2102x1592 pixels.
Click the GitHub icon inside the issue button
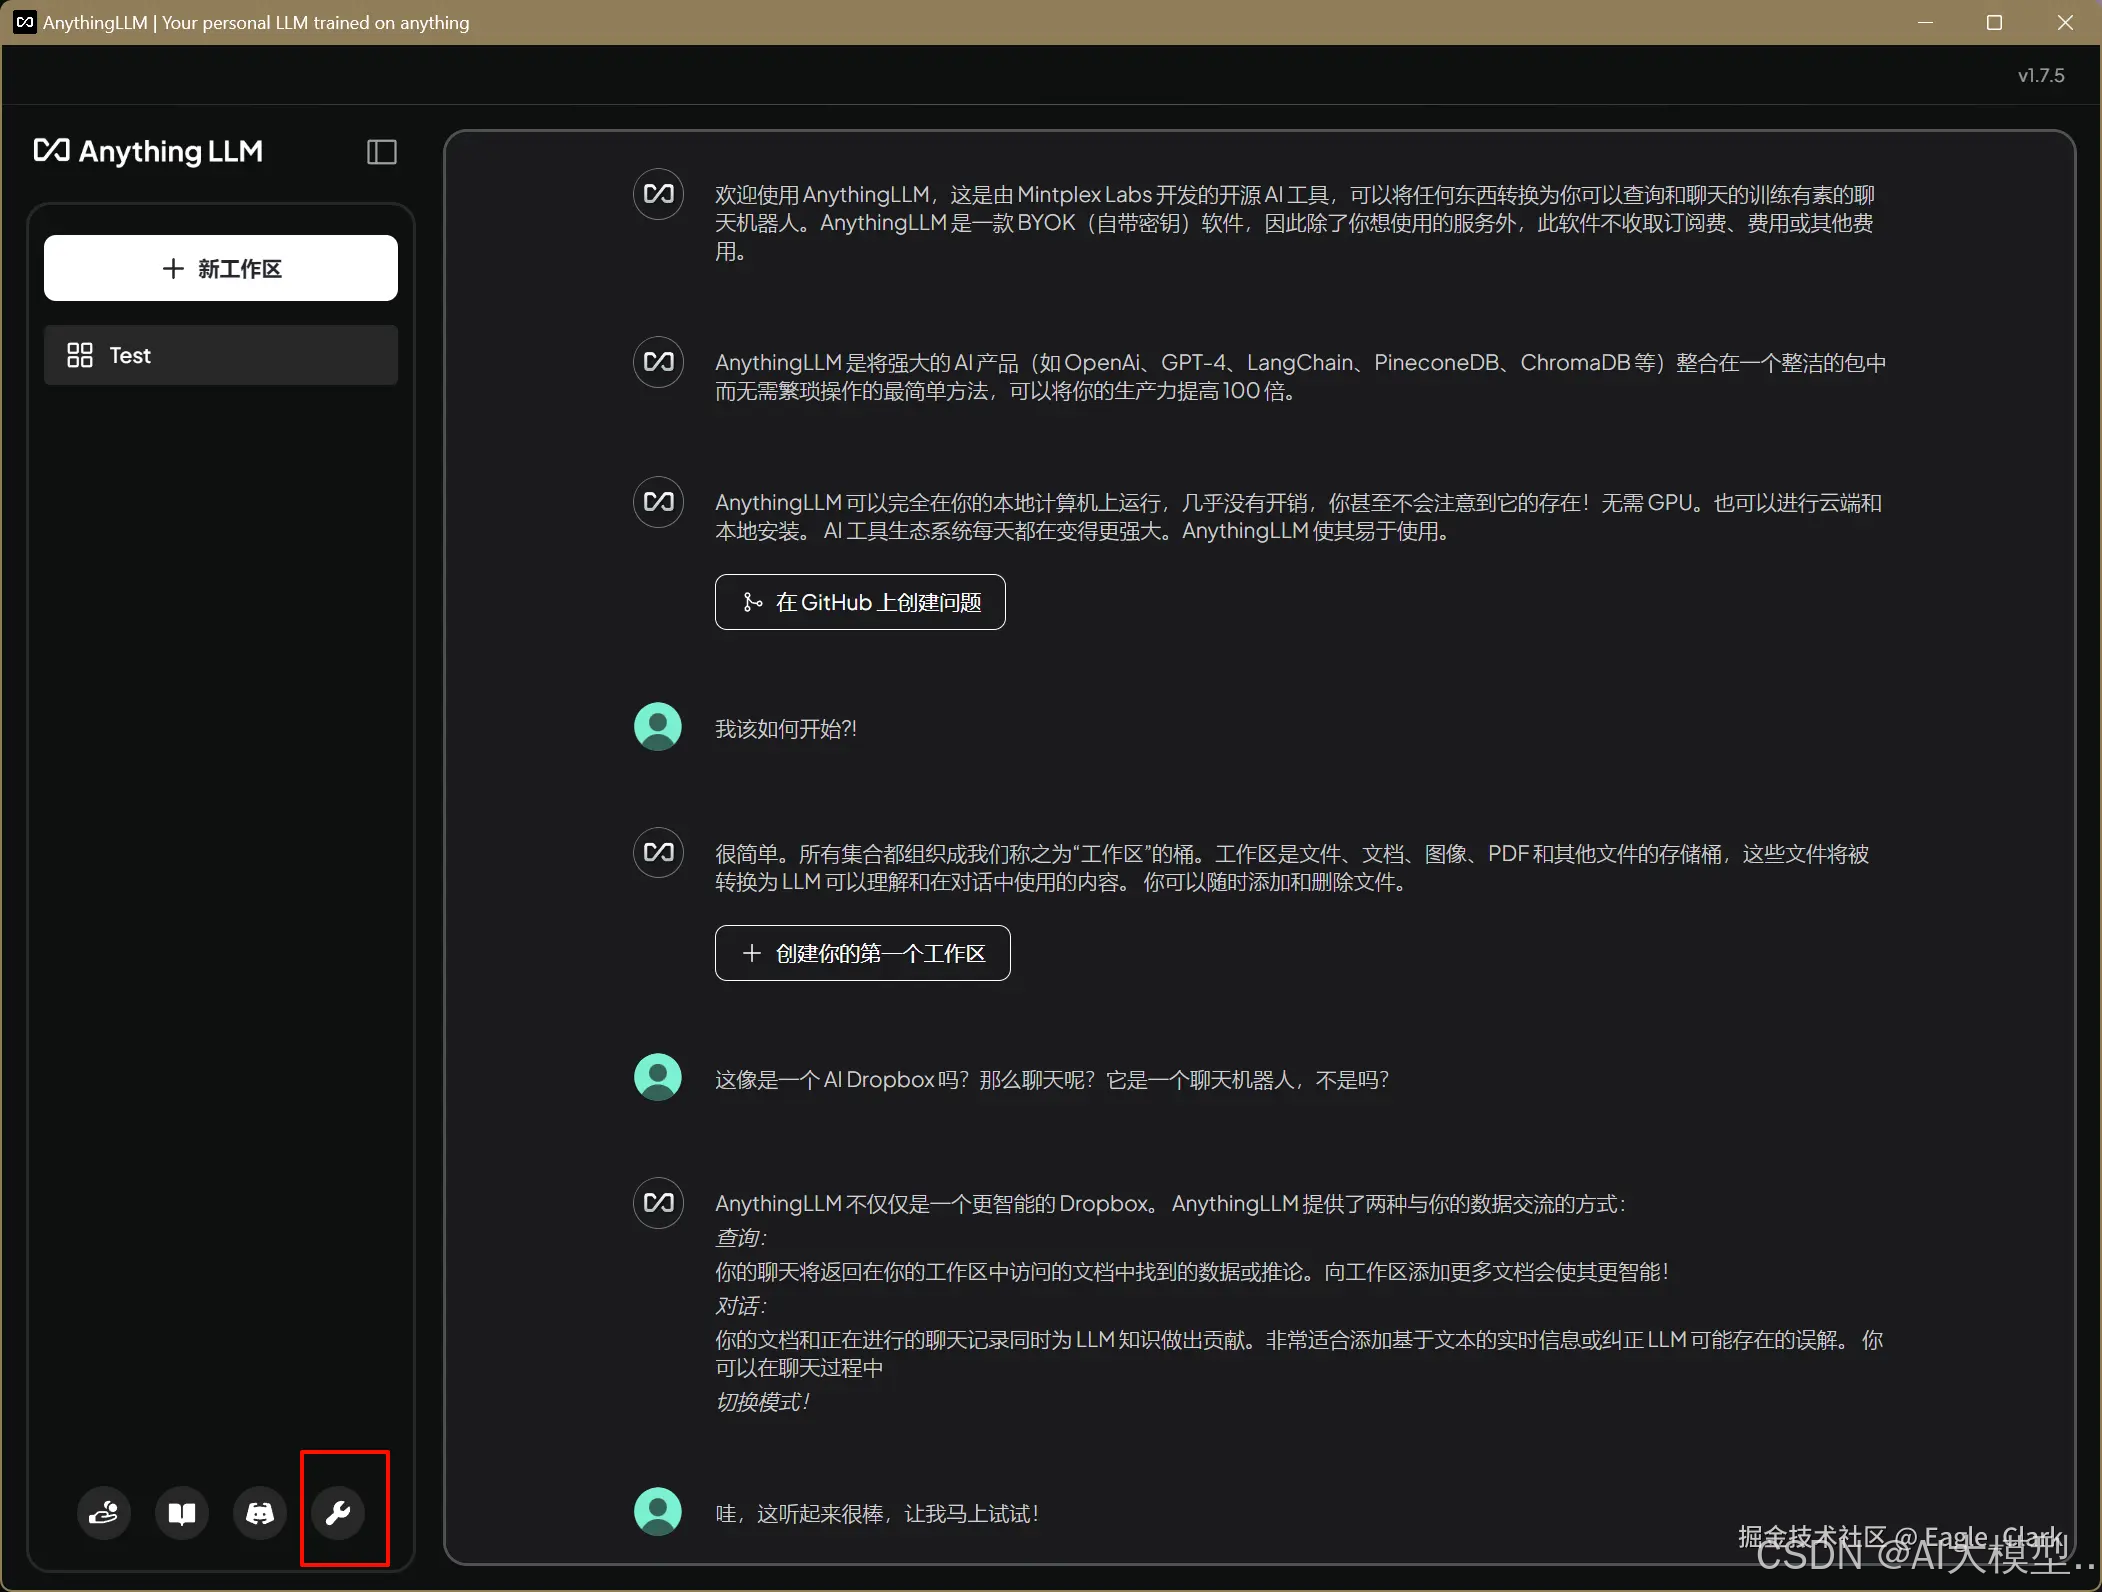tap(751, 602)
